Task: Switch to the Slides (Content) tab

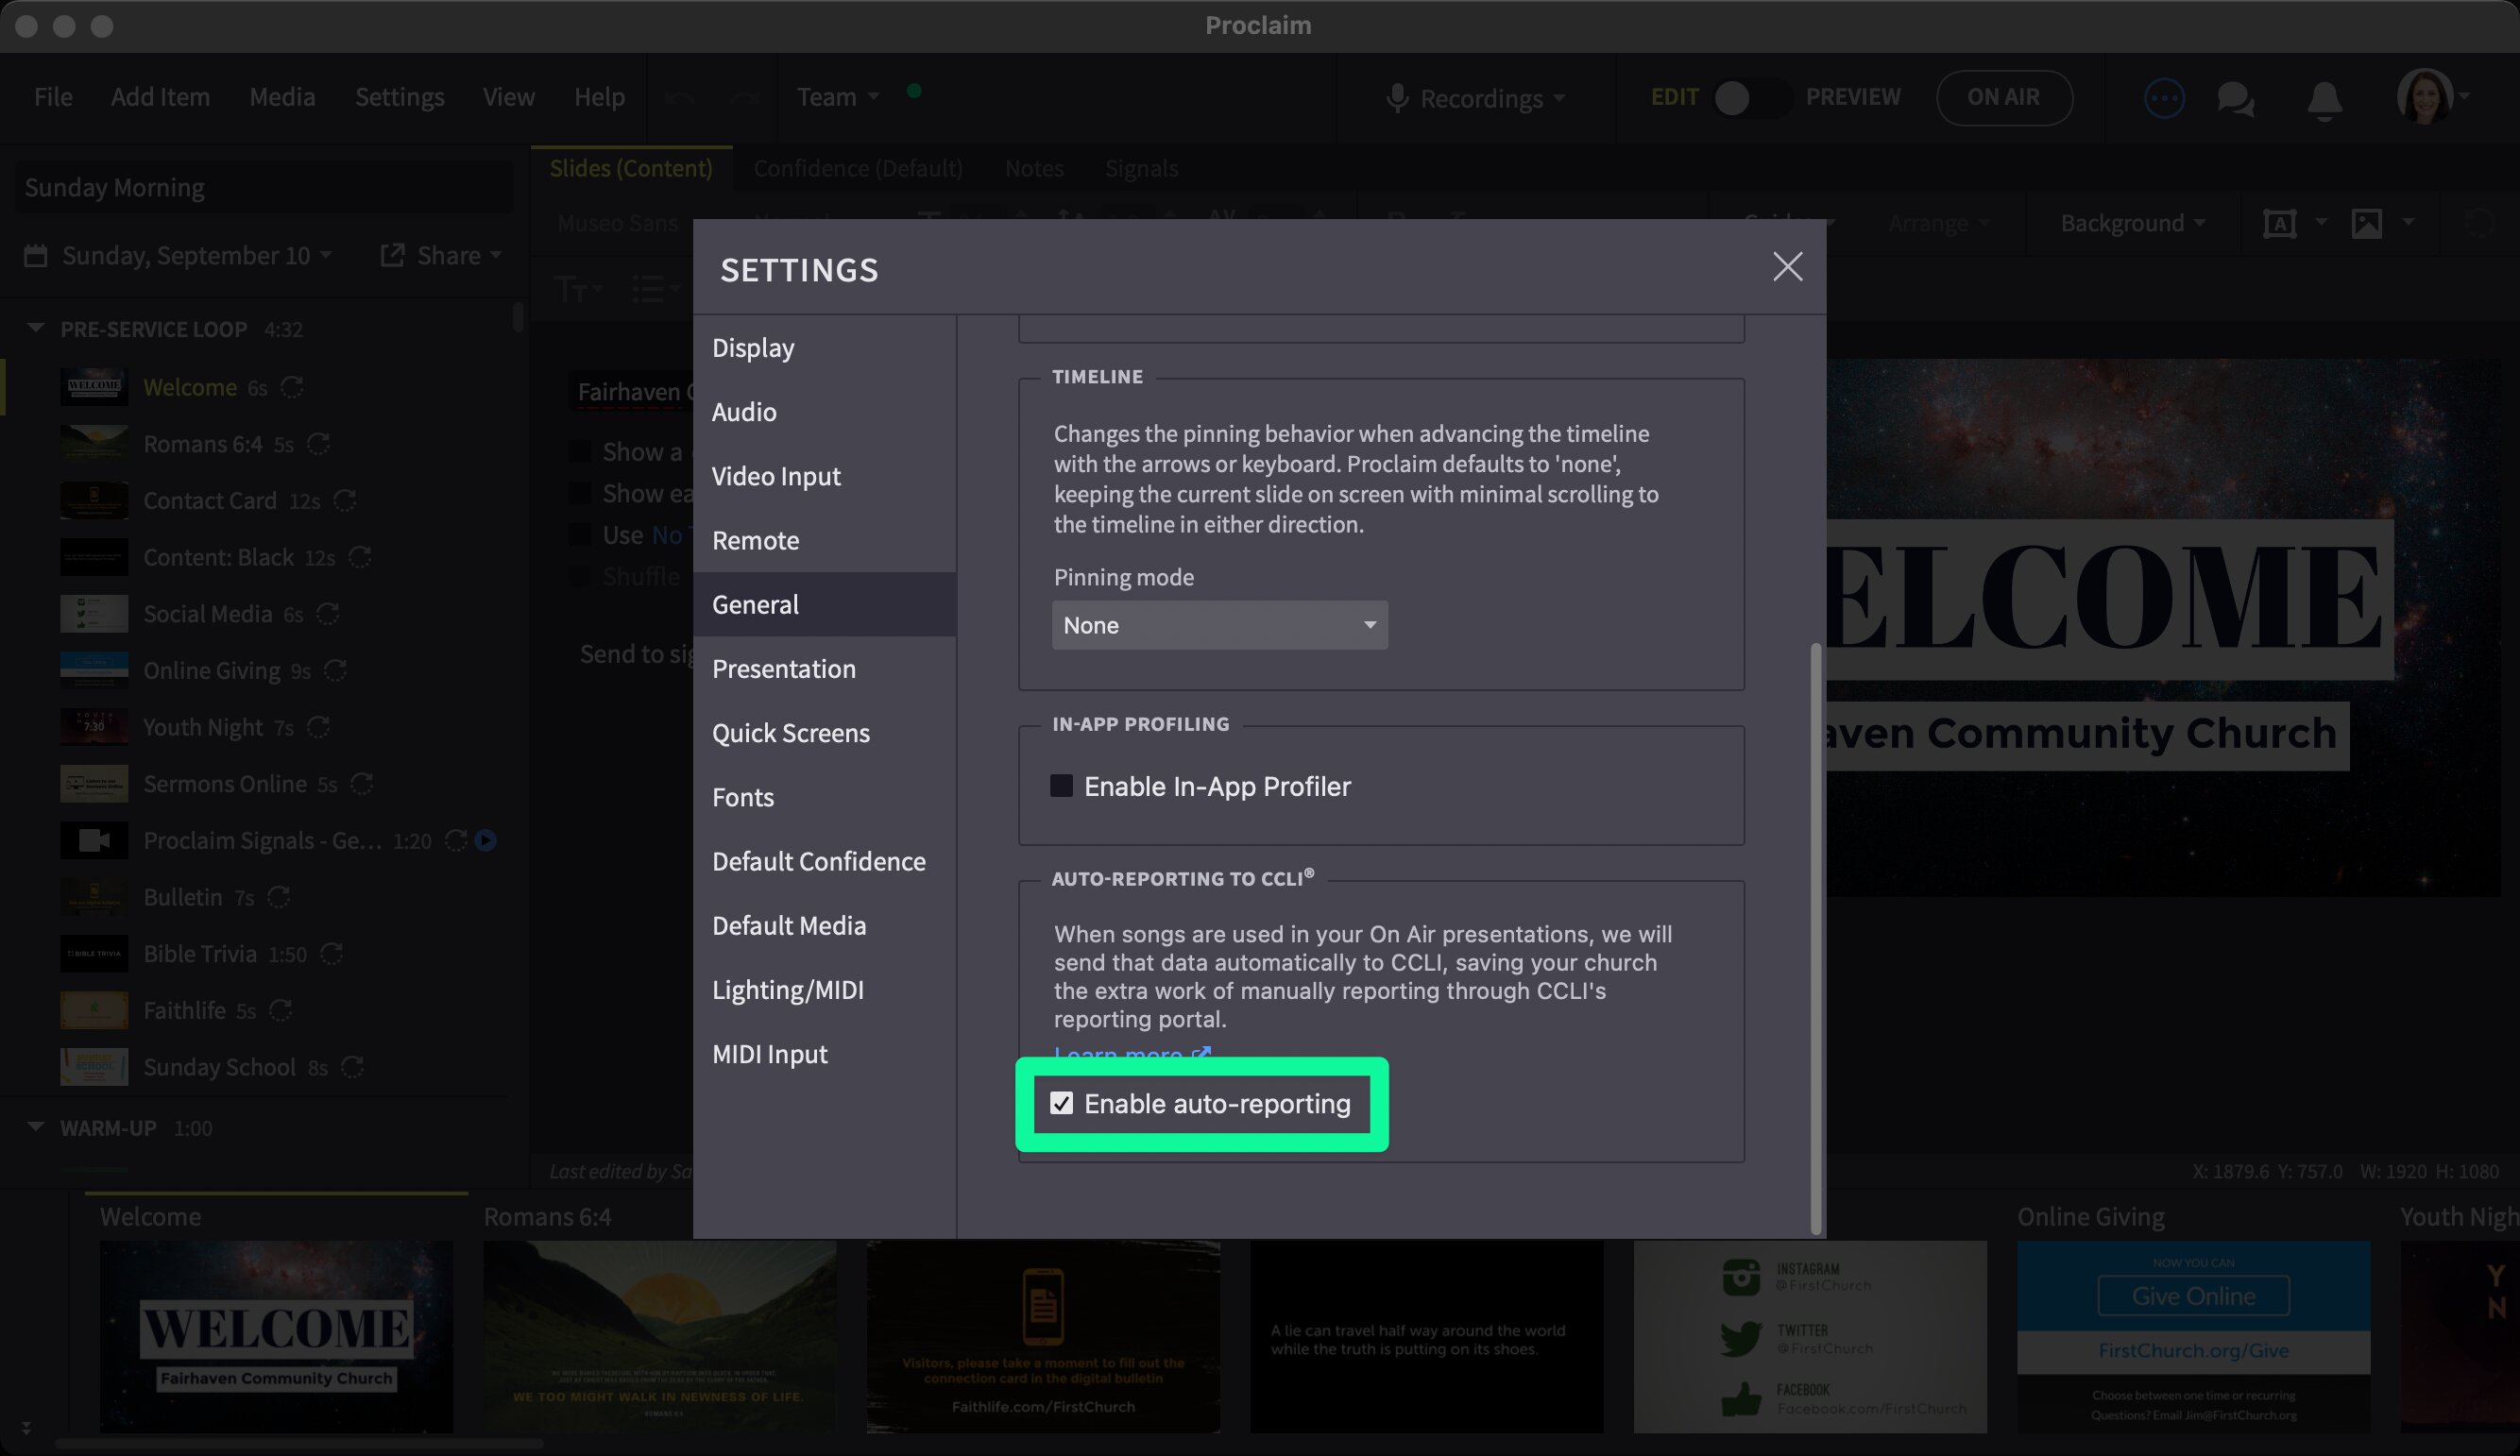Action: [x=631, y=168]
